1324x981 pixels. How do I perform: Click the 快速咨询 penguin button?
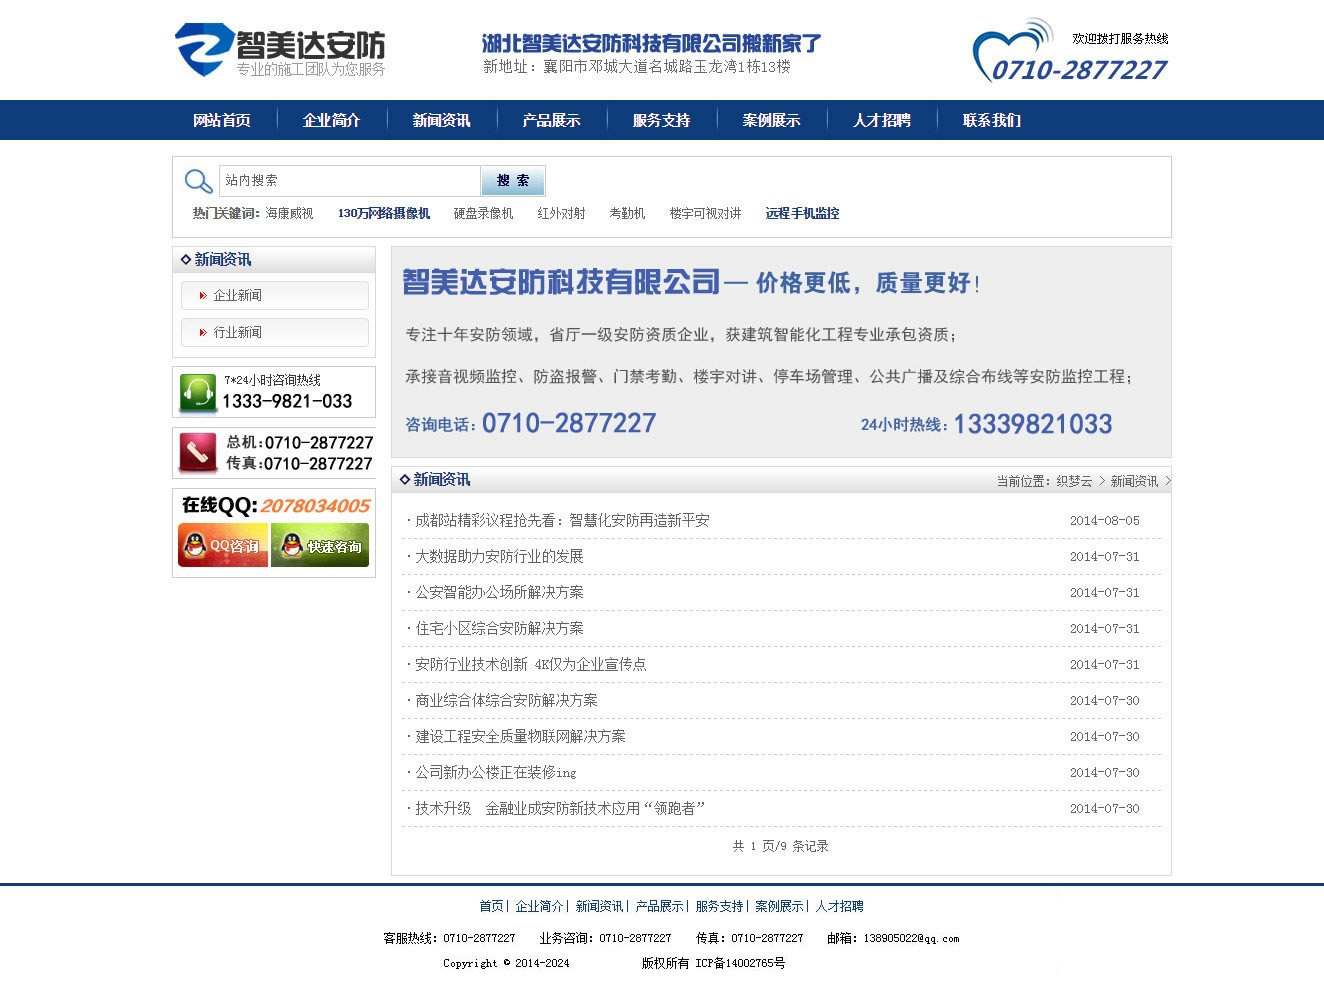pos(320,546)
